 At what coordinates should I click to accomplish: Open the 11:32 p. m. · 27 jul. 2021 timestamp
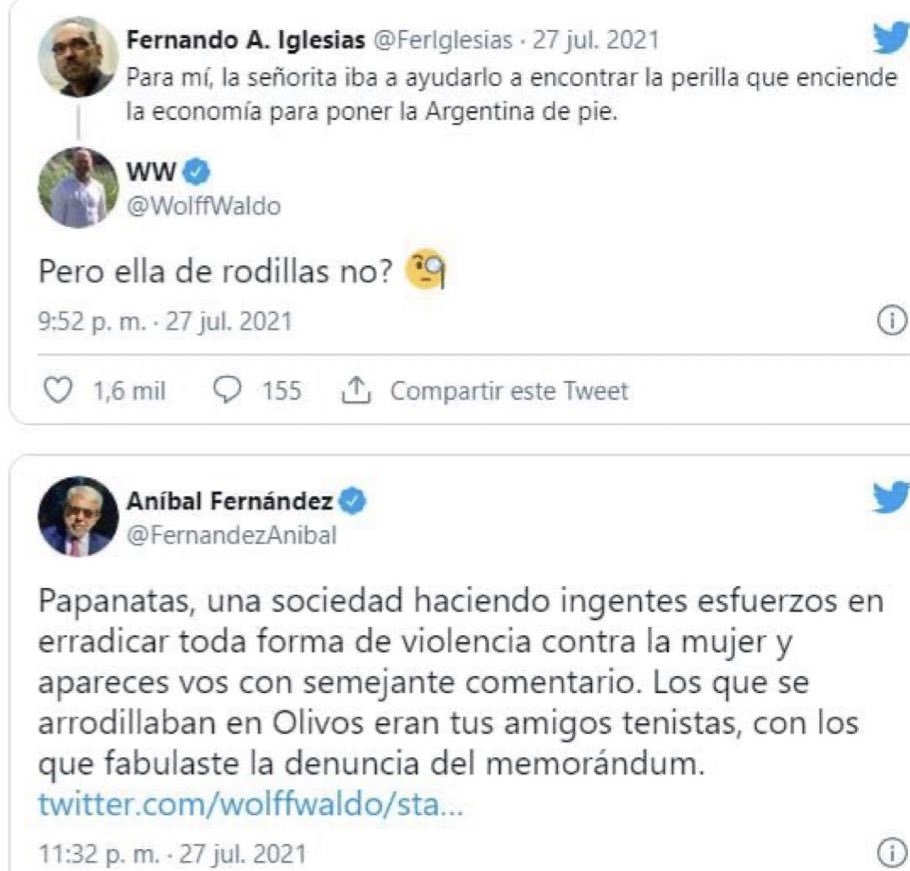[172, 854]
